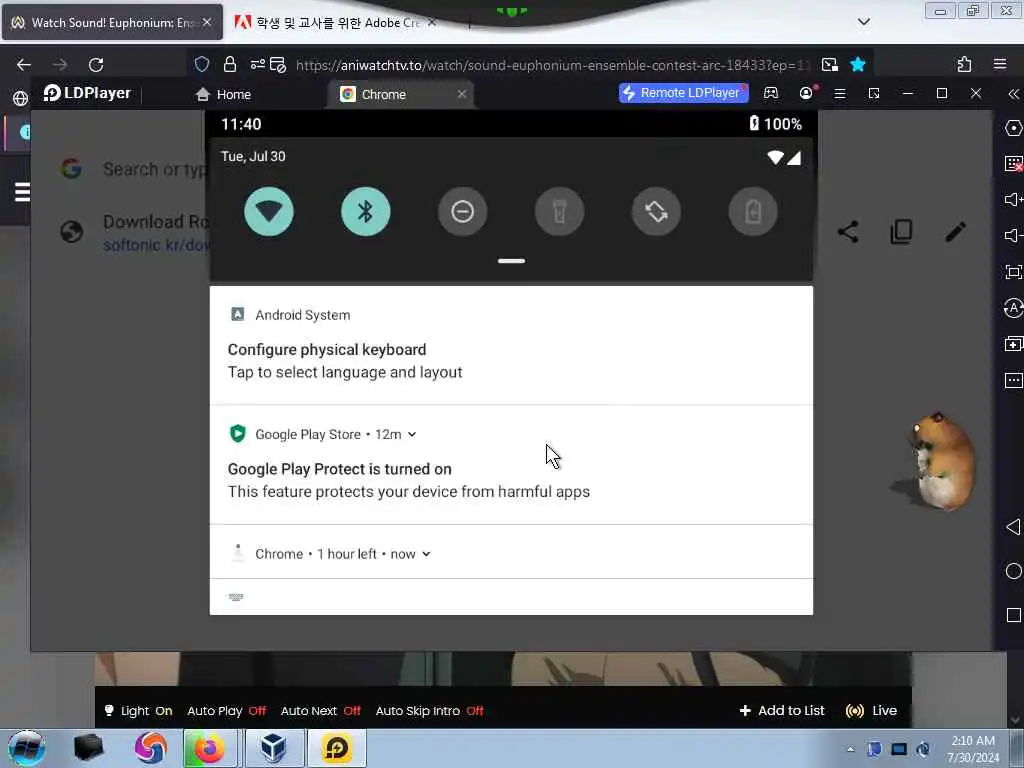
Task: Click edit pencil icon in Chrome page
Action: click(955, 232)
